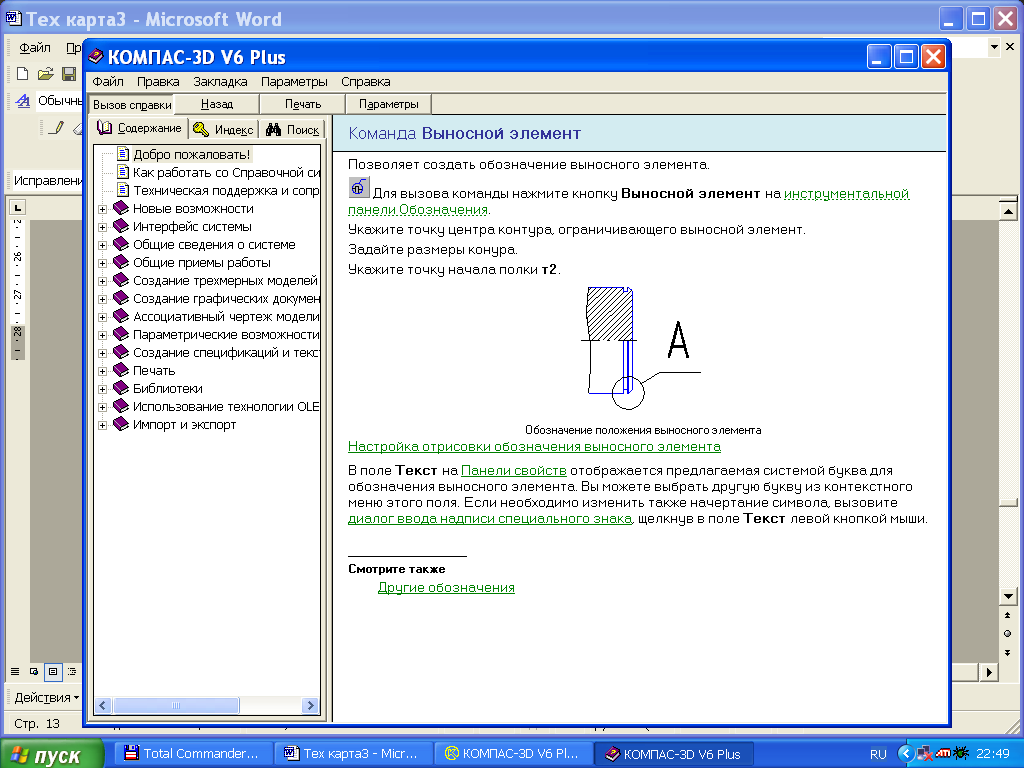Click the Общие приемы работы book icon
1024x768 pixels.
click(121, 263)
